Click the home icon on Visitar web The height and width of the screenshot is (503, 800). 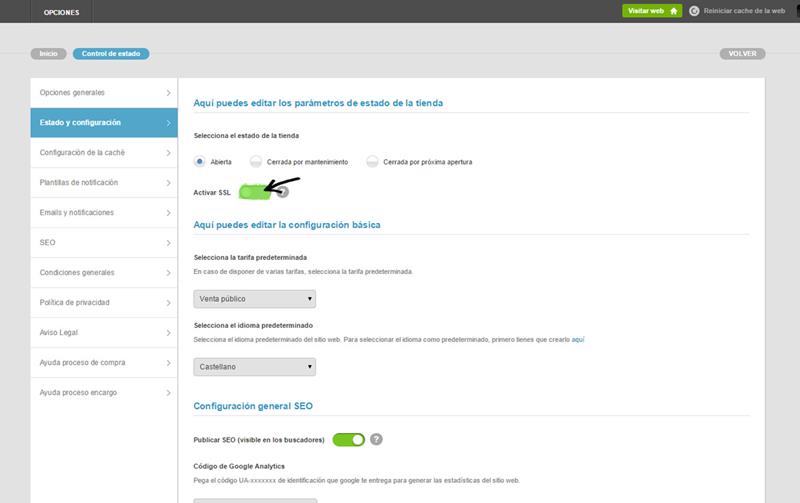[673, 11]
